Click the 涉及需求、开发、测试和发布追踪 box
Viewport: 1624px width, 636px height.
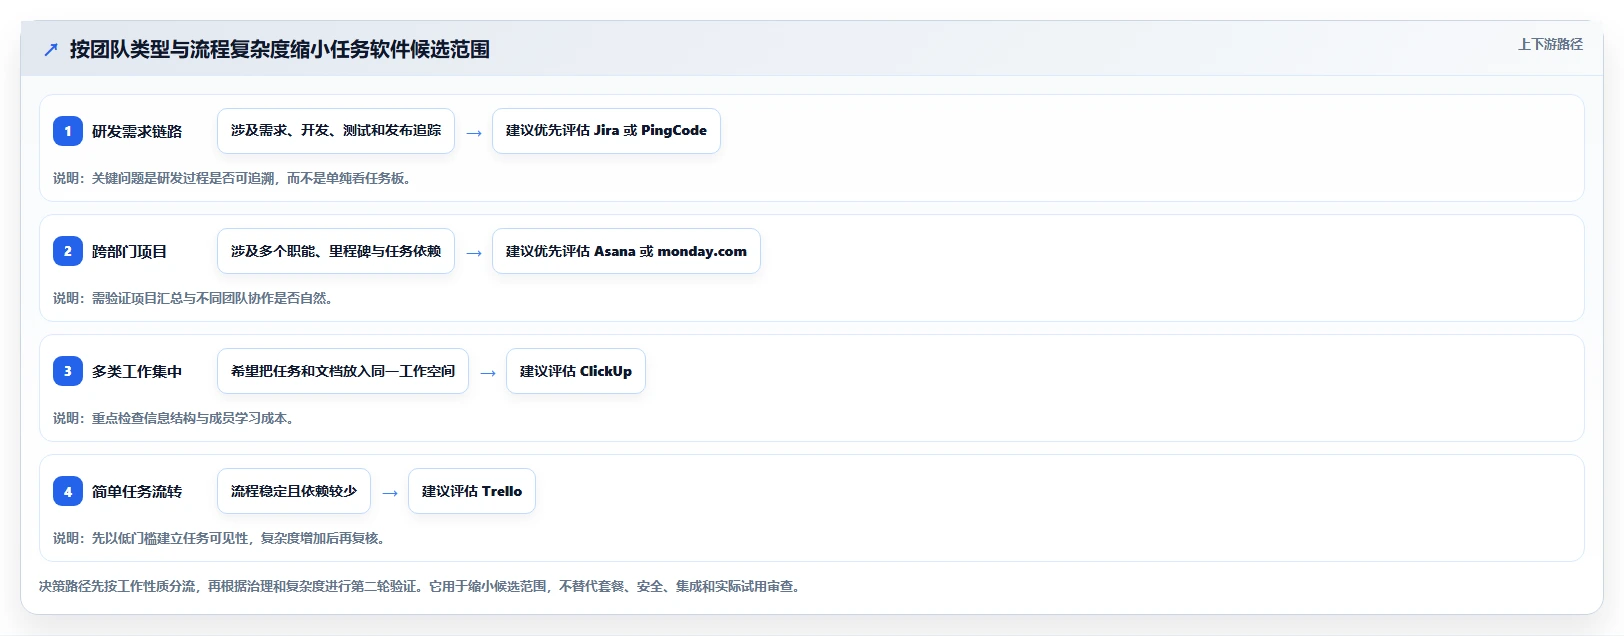click(336, 131)
